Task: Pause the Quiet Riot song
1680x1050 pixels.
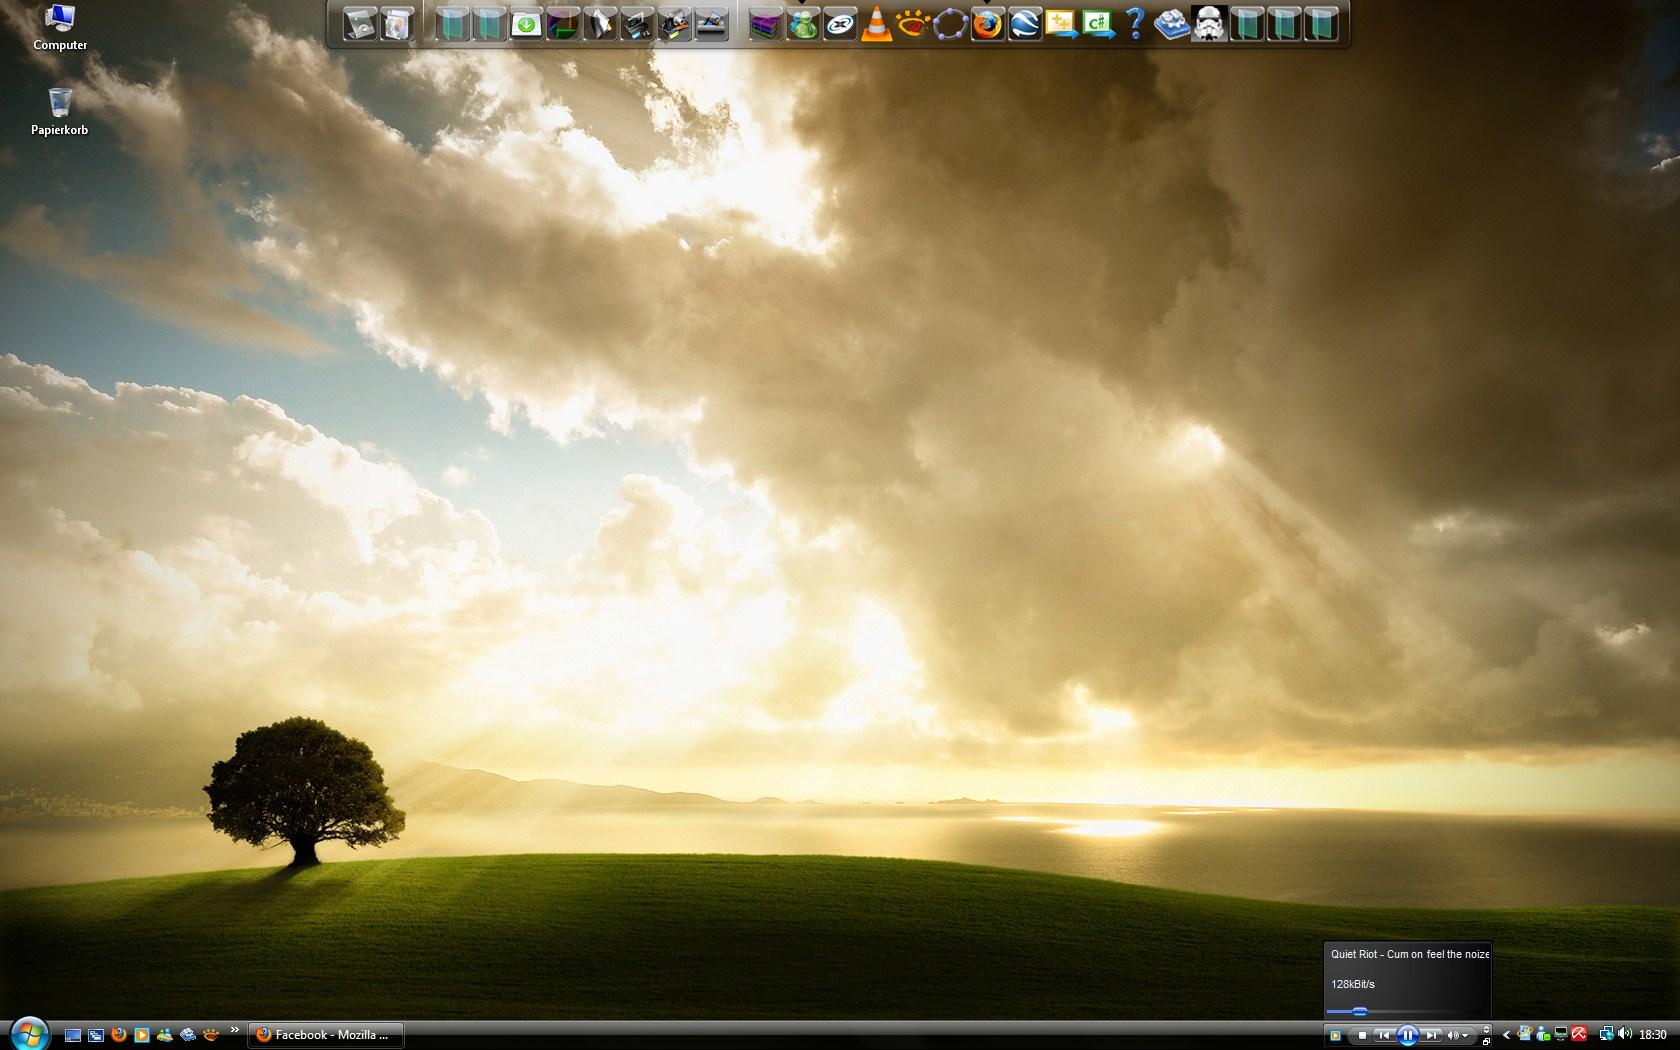Action: pyautogui.click(x=1408, y=1036)
